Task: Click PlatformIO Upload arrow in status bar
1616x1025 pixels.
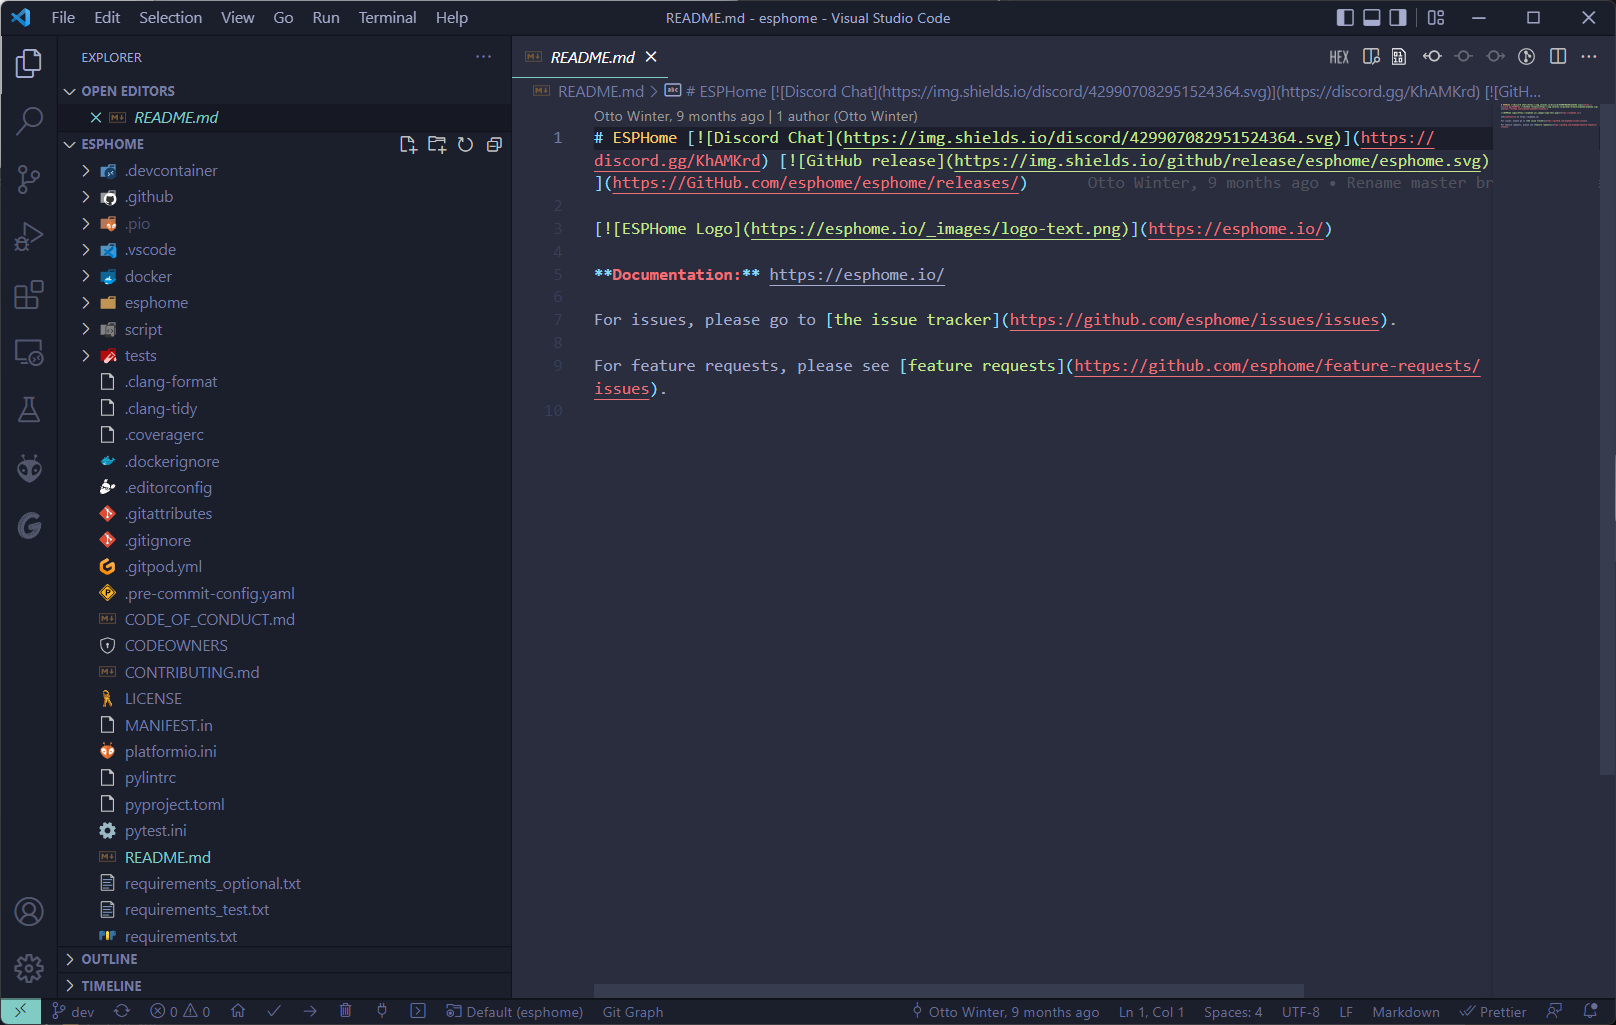Action: tap(310, 1012)
